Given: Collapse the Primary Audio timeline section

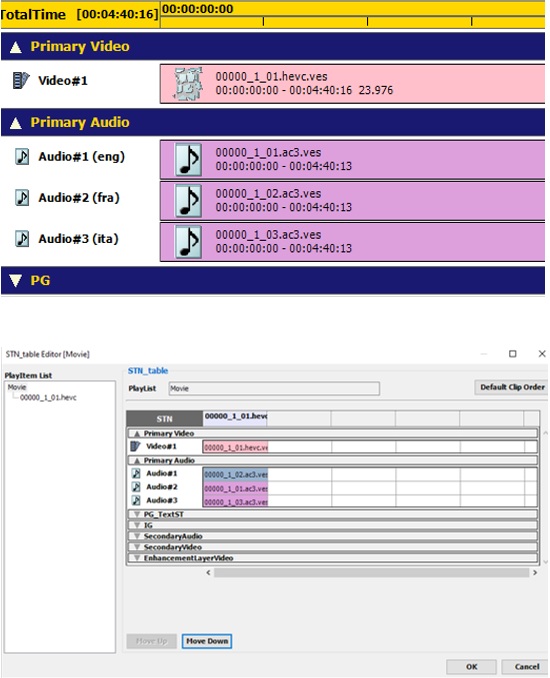Looking at the screenshot, I should point(16,123).
